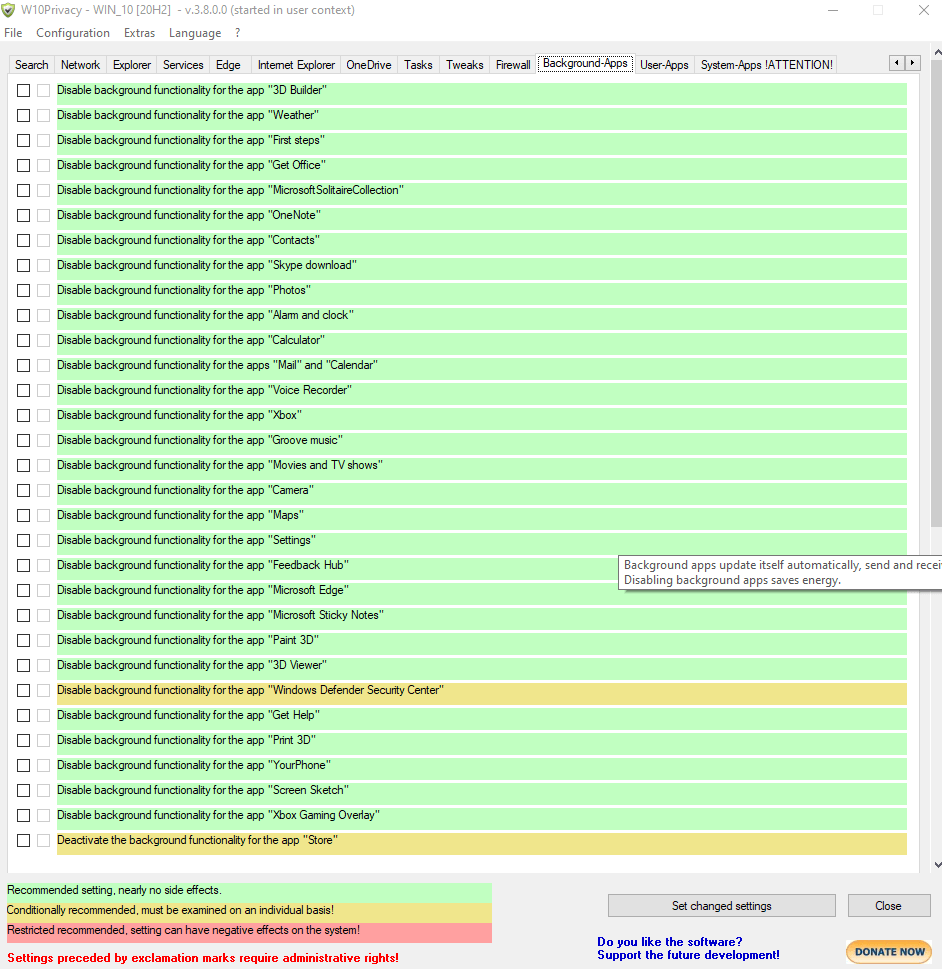Click the red "Restricted recommended" legend bar
Screen dimensions: 942x969
pyautogui.click(x=249, y=931)
